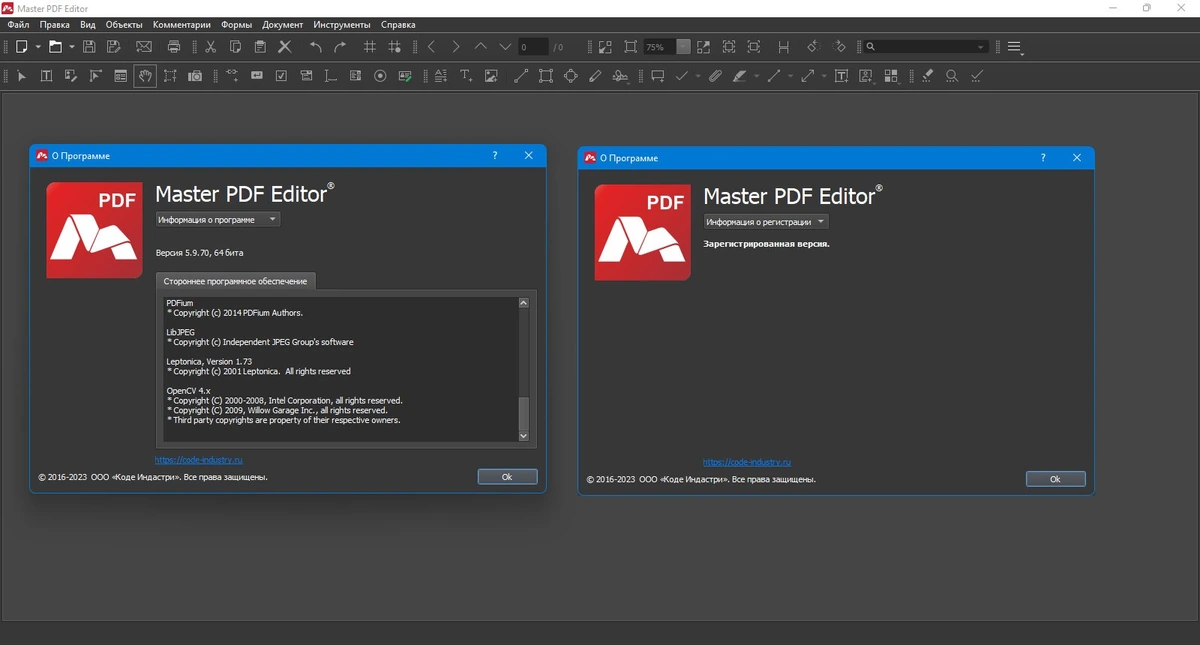Select the Check Box form tool
Screen dimensions: 1200x645
point(281,76)
